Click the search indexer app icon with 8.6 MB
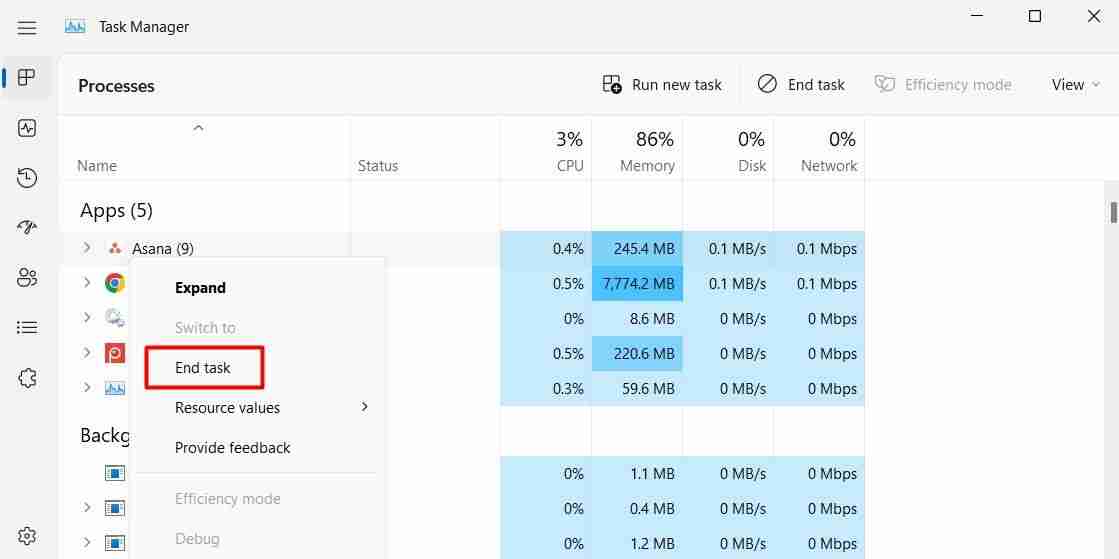Image resolution: width=1119 pixels, height=559 pixels. point(115,318)
